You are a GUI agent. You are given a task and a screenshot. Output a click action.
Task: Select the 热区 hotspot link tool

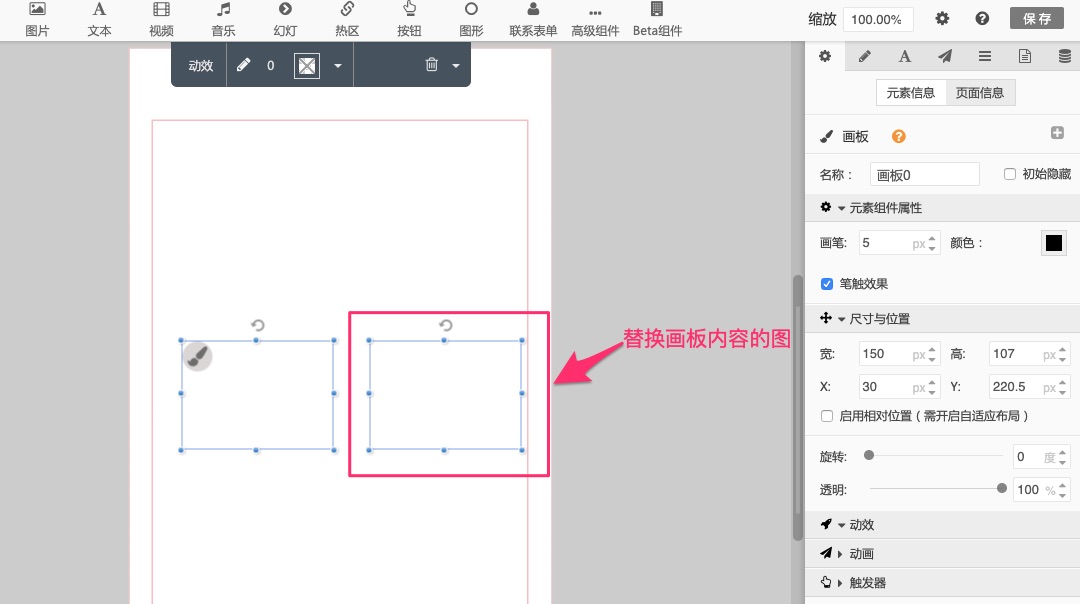tap(347, 19)
